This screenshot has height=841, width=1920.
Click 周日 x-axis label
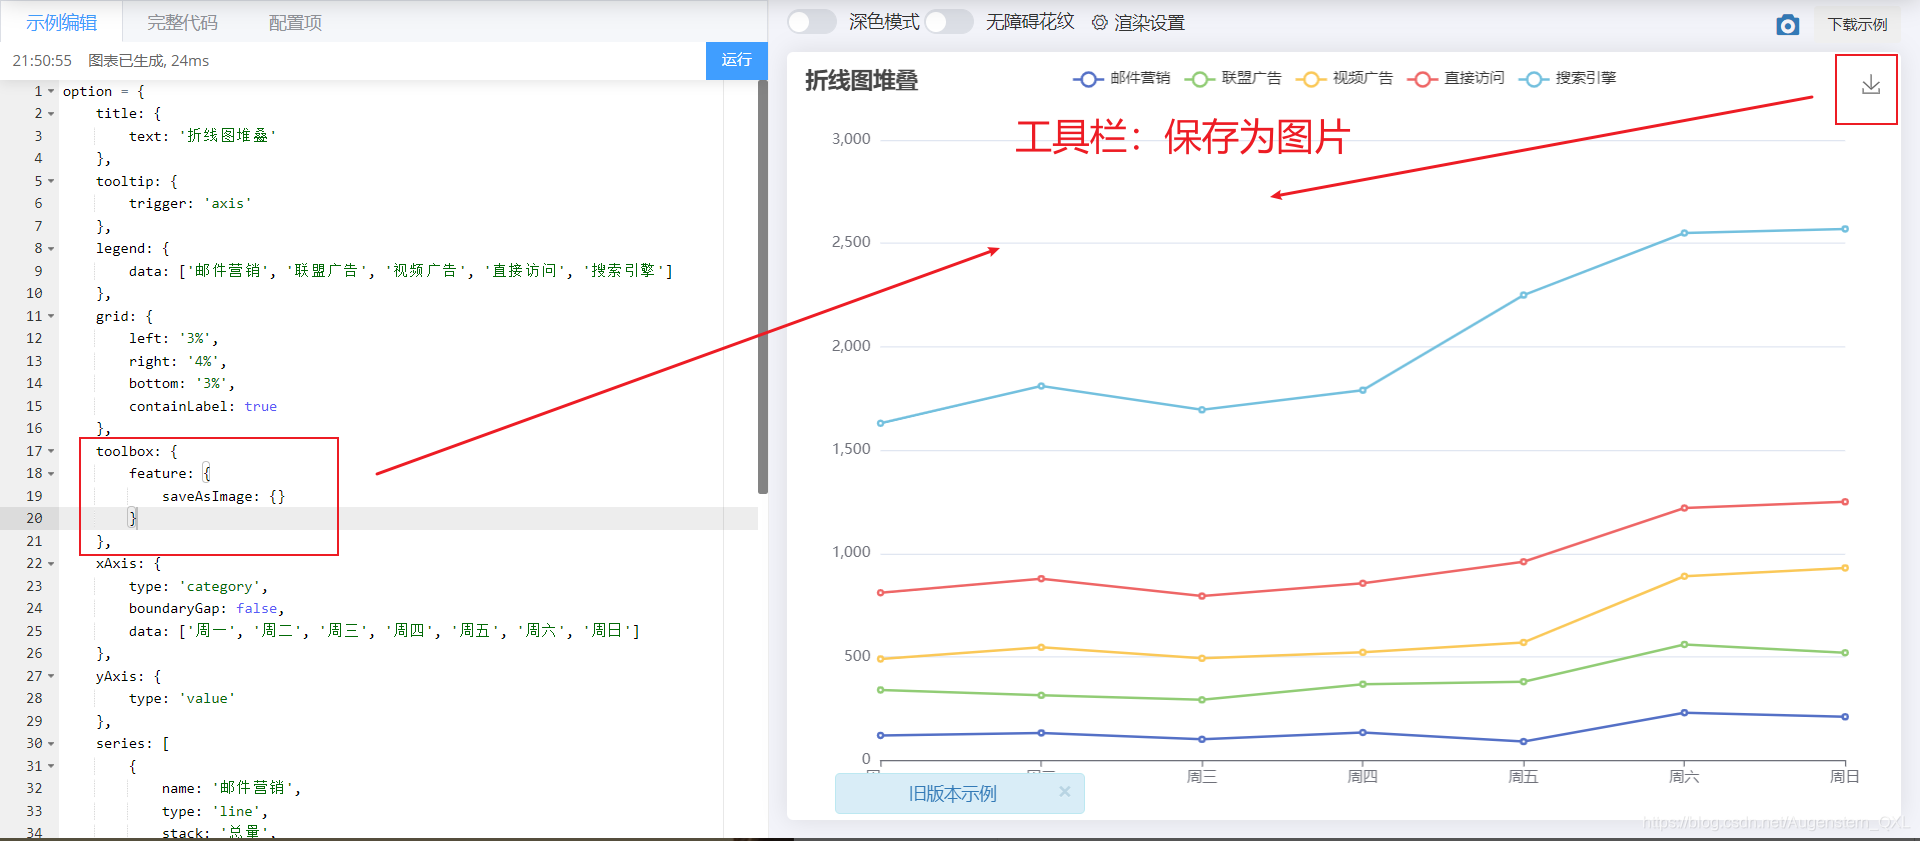(1844, 776)
